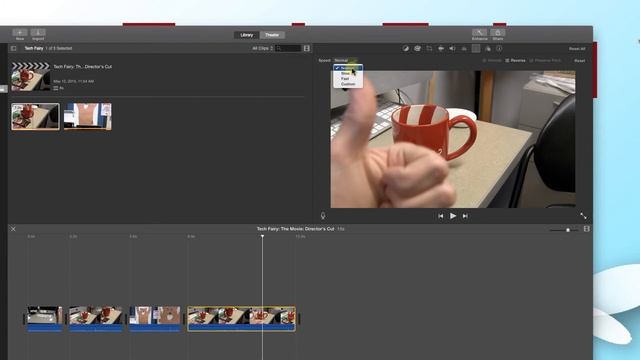Click the Enhance wand icon
Image resolution: width=640 pixels, height=360 pixels.
point(479,33)
